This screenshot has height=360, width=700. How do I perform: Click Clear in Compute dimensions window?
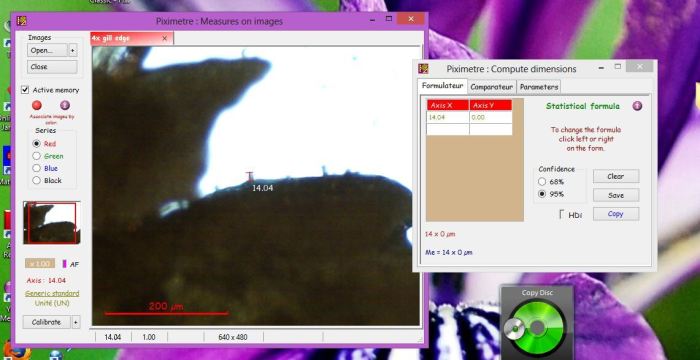point(616,176)
